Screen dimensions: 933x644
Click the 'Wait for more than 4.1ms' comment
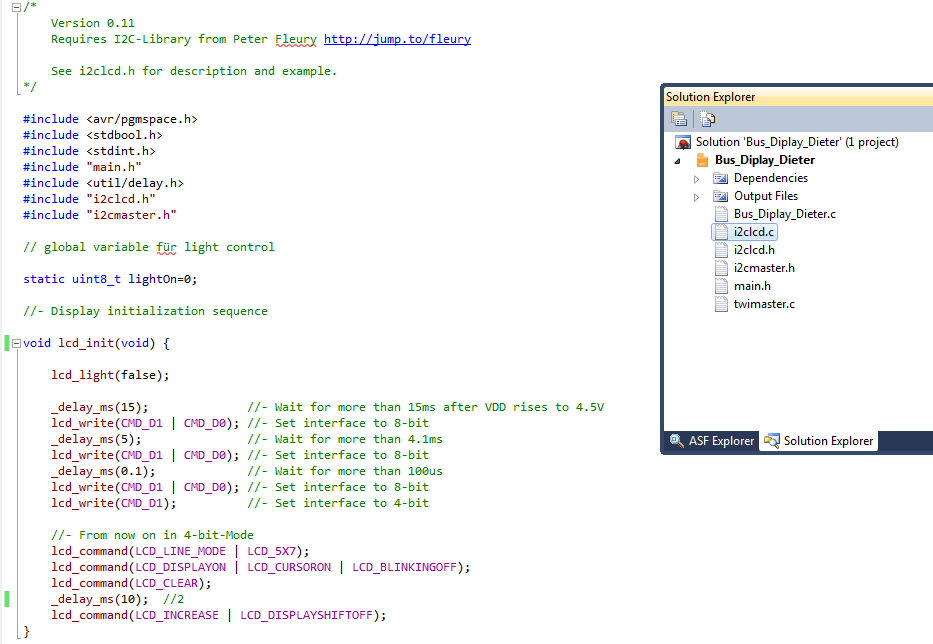click(345, 439)
